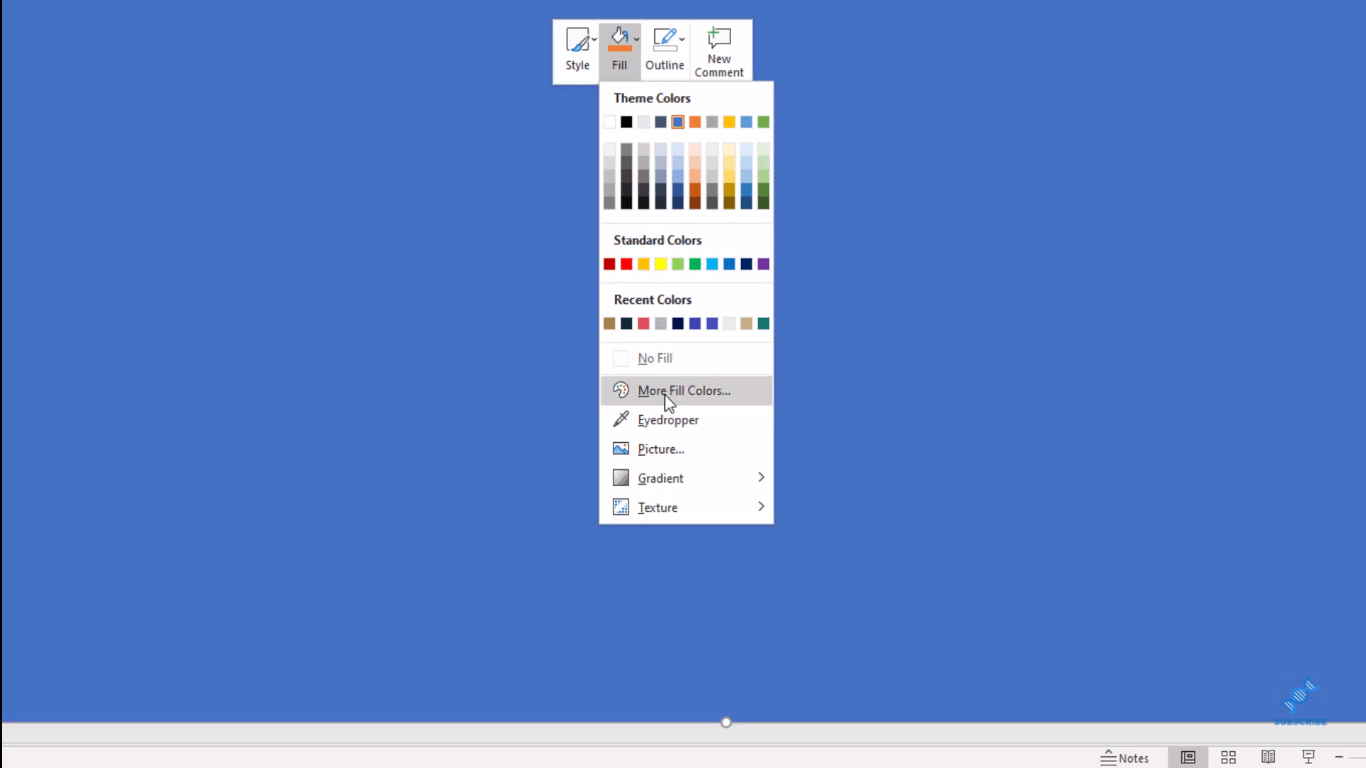Click the Outline pen button
Screen dimensions: 1366x768
pos(664,40)
